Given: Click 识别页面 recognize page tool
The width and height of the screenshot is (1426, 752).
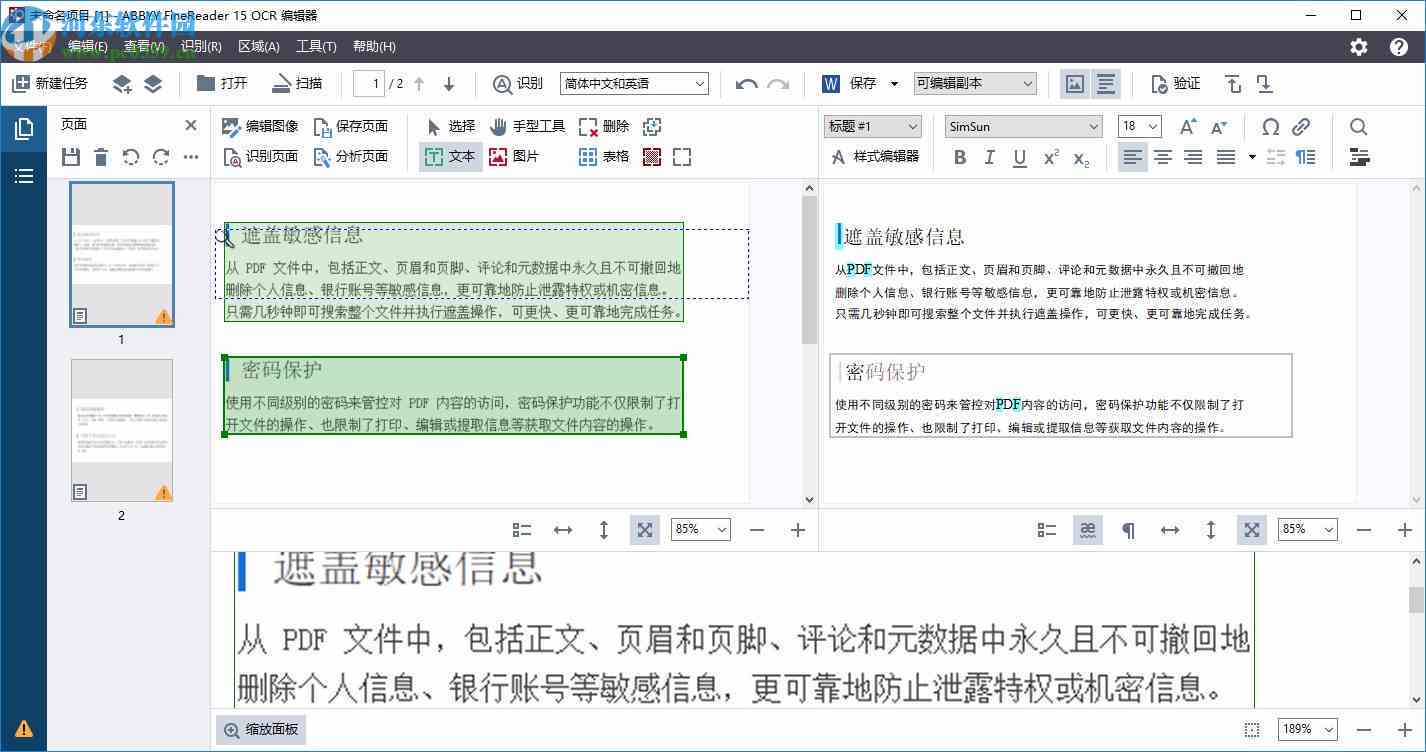Looking at the screenshot, I should [260, 156].
